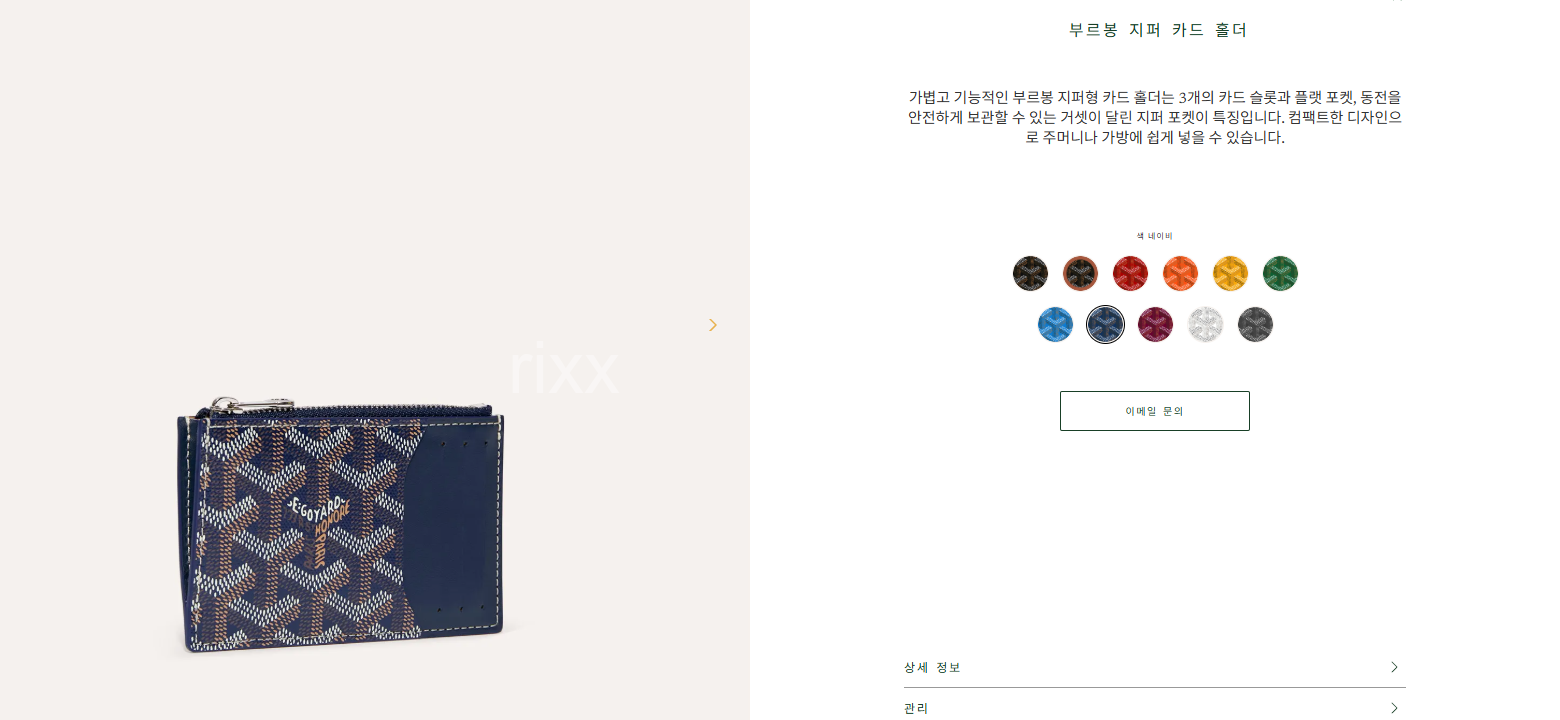Expand the 상세 정보 section
The height and width of the screenshot is (720, 1560).
click(x=1154, y=667)
